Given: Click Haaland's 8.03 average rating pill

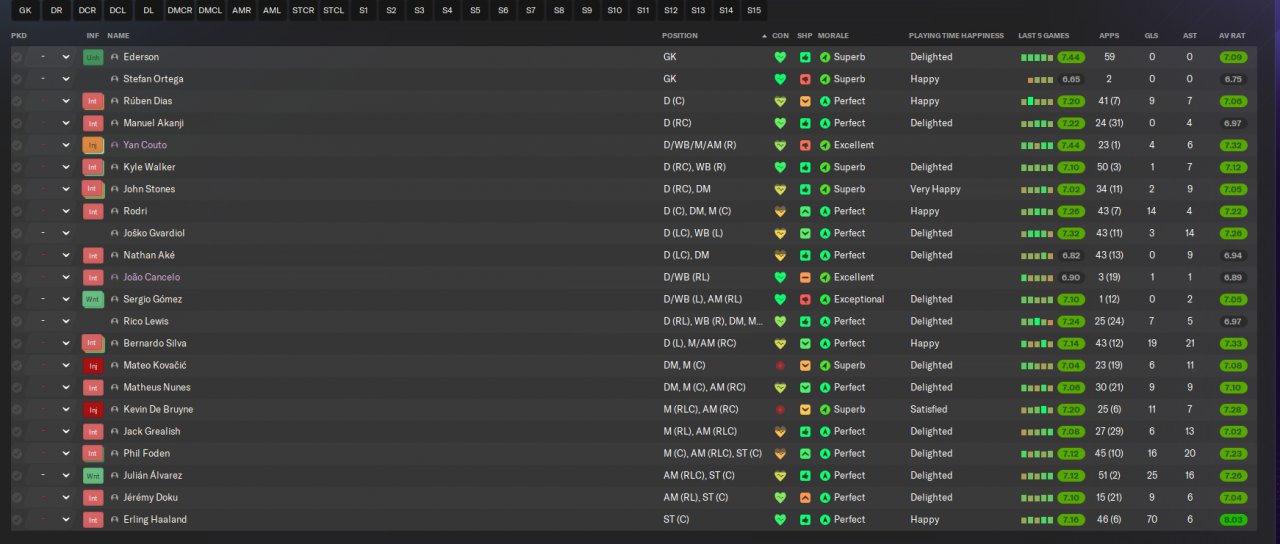Looking at the screenshot, I should pyautogui.click(x=1233, y=519).
